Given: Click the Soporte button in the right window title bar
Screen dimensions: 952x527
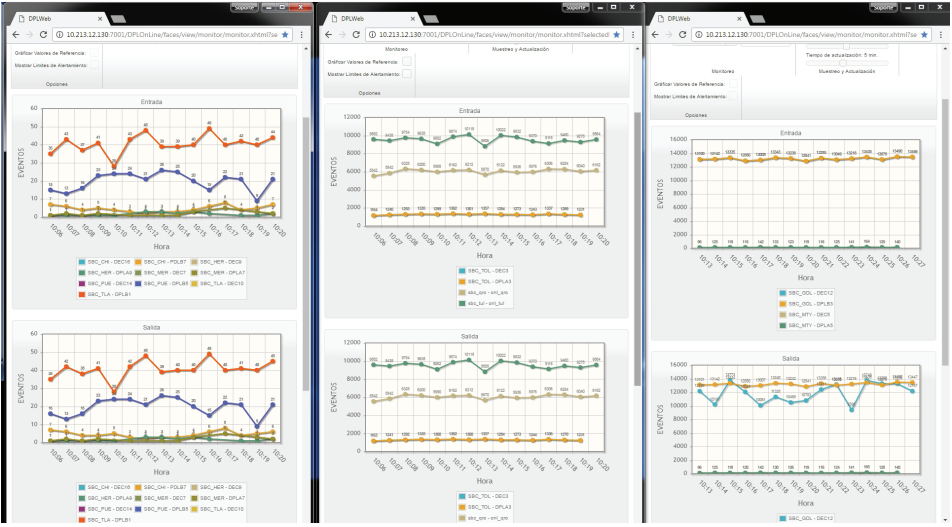Looking at the screenshot, I should coord(885,6).
